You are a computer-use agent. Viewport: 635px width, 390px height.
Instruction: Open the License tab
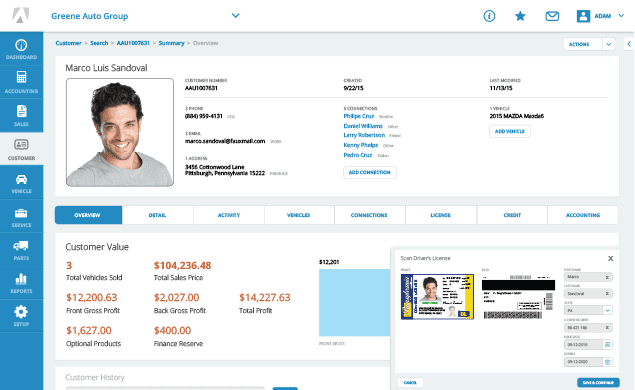click(441, 215)
